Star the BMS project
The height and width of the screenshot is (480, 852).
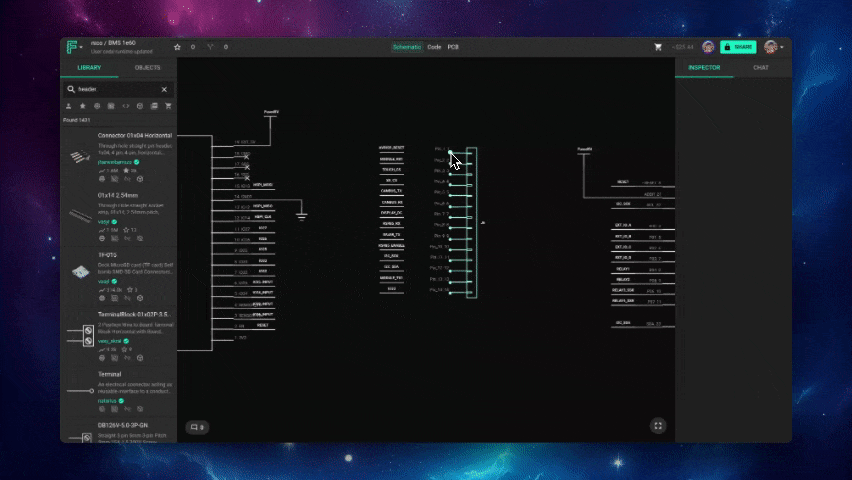(x=177, y=47)
